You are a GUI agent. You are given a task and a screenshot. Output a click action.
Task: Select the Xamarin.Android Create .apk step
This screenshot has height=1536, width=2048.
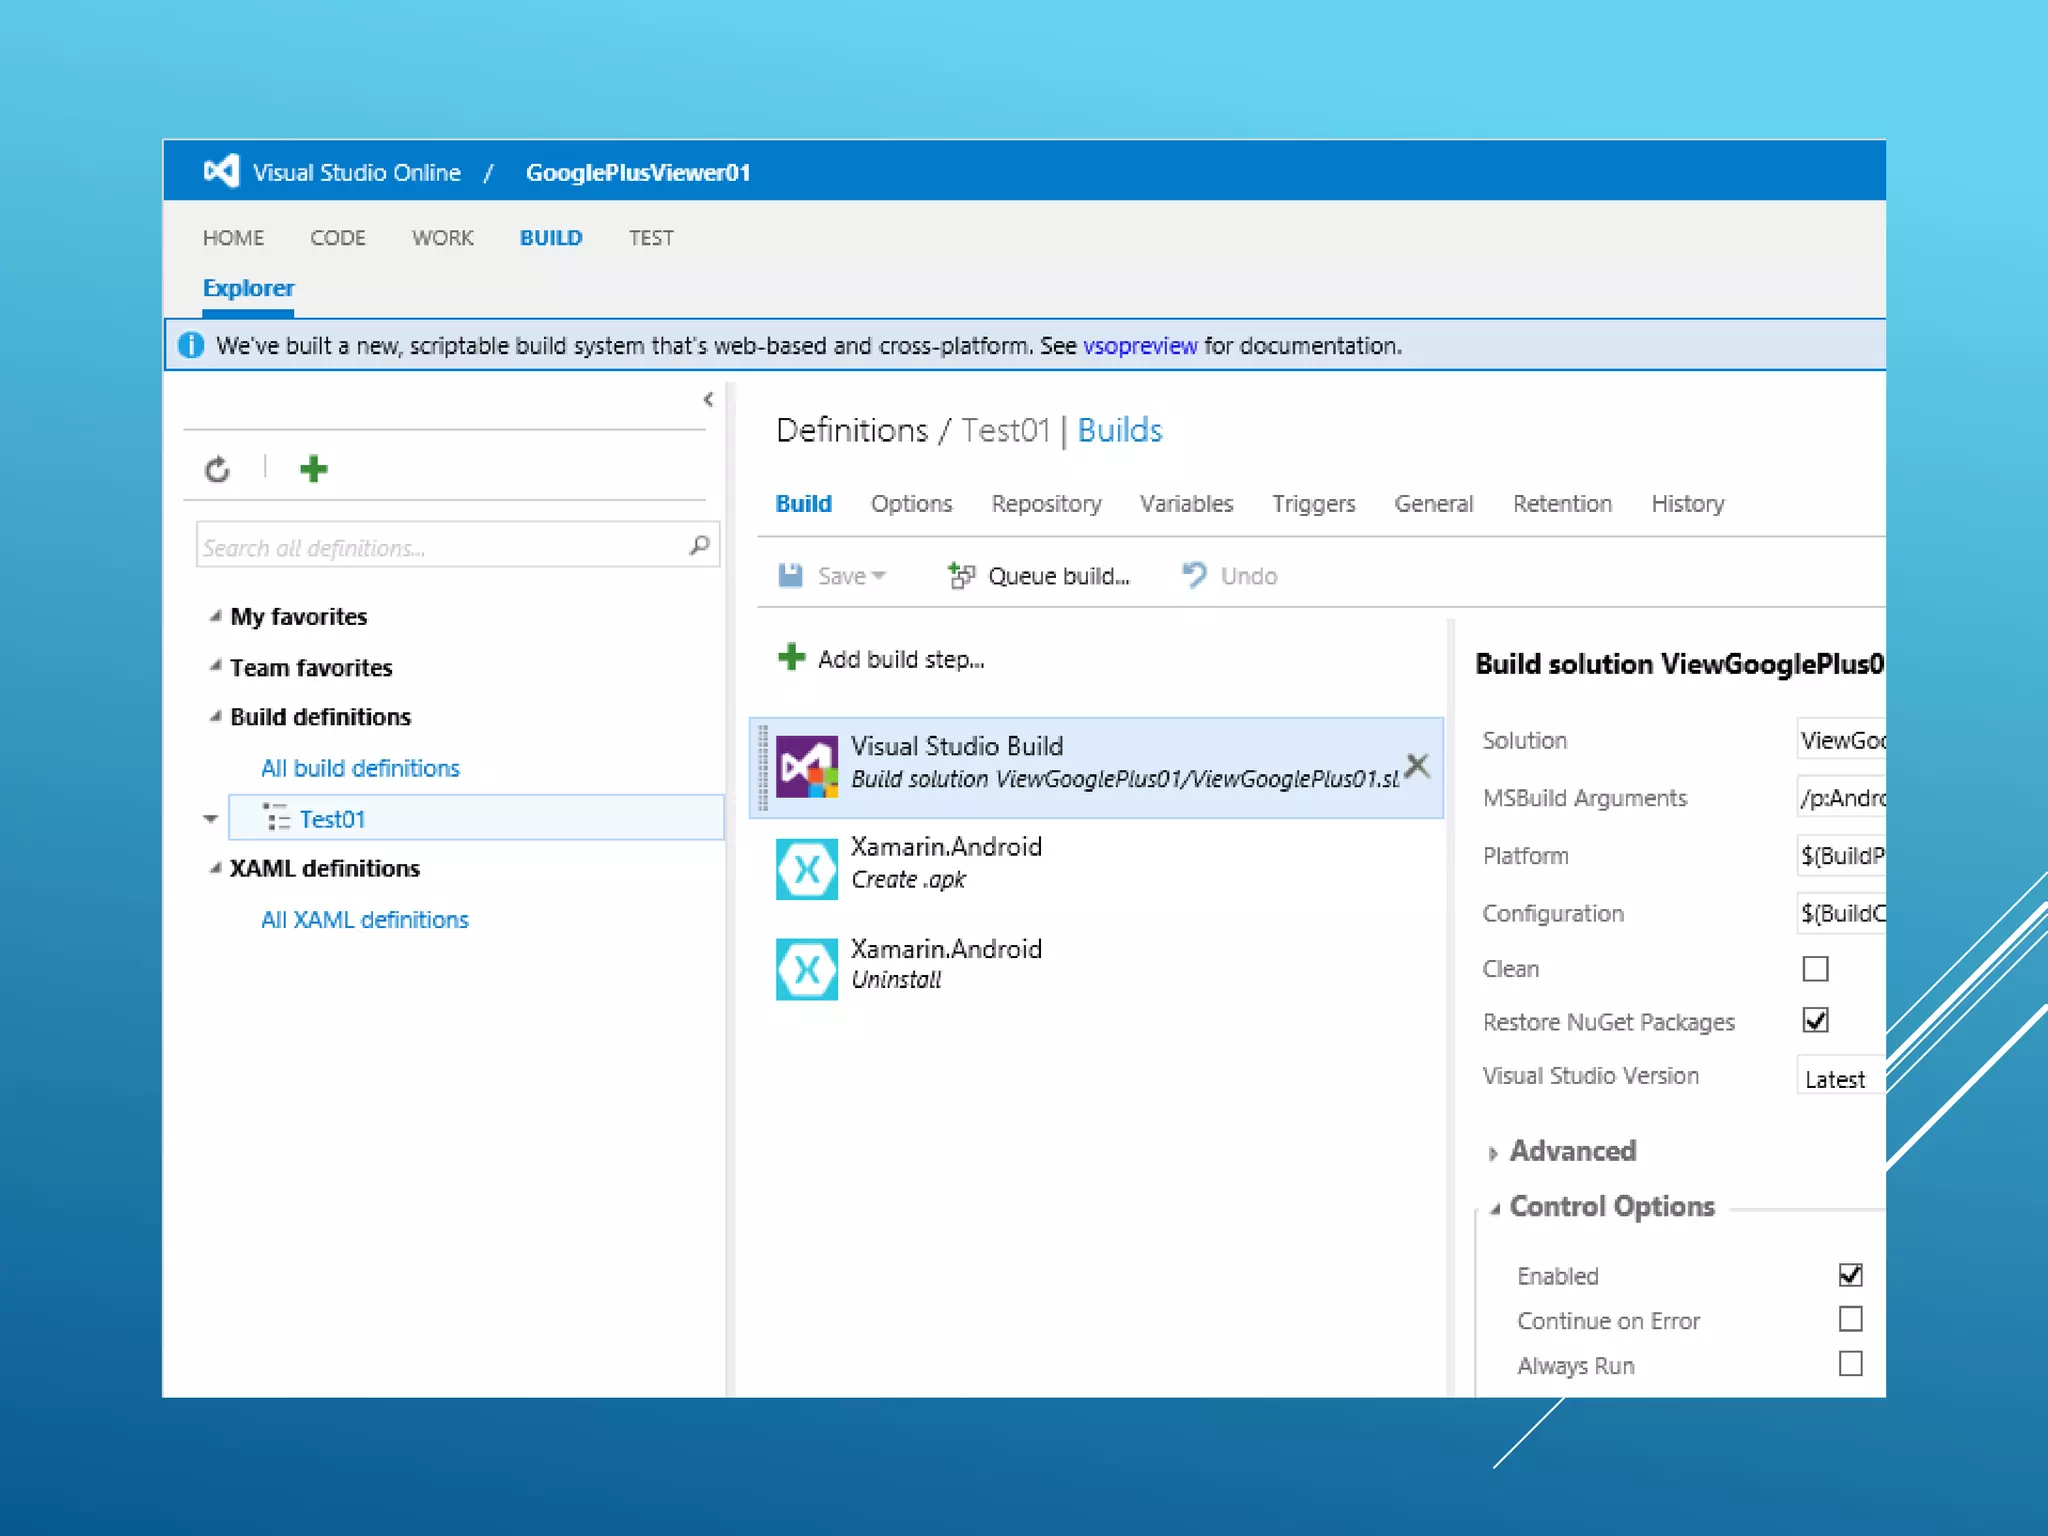click(945, 863)
